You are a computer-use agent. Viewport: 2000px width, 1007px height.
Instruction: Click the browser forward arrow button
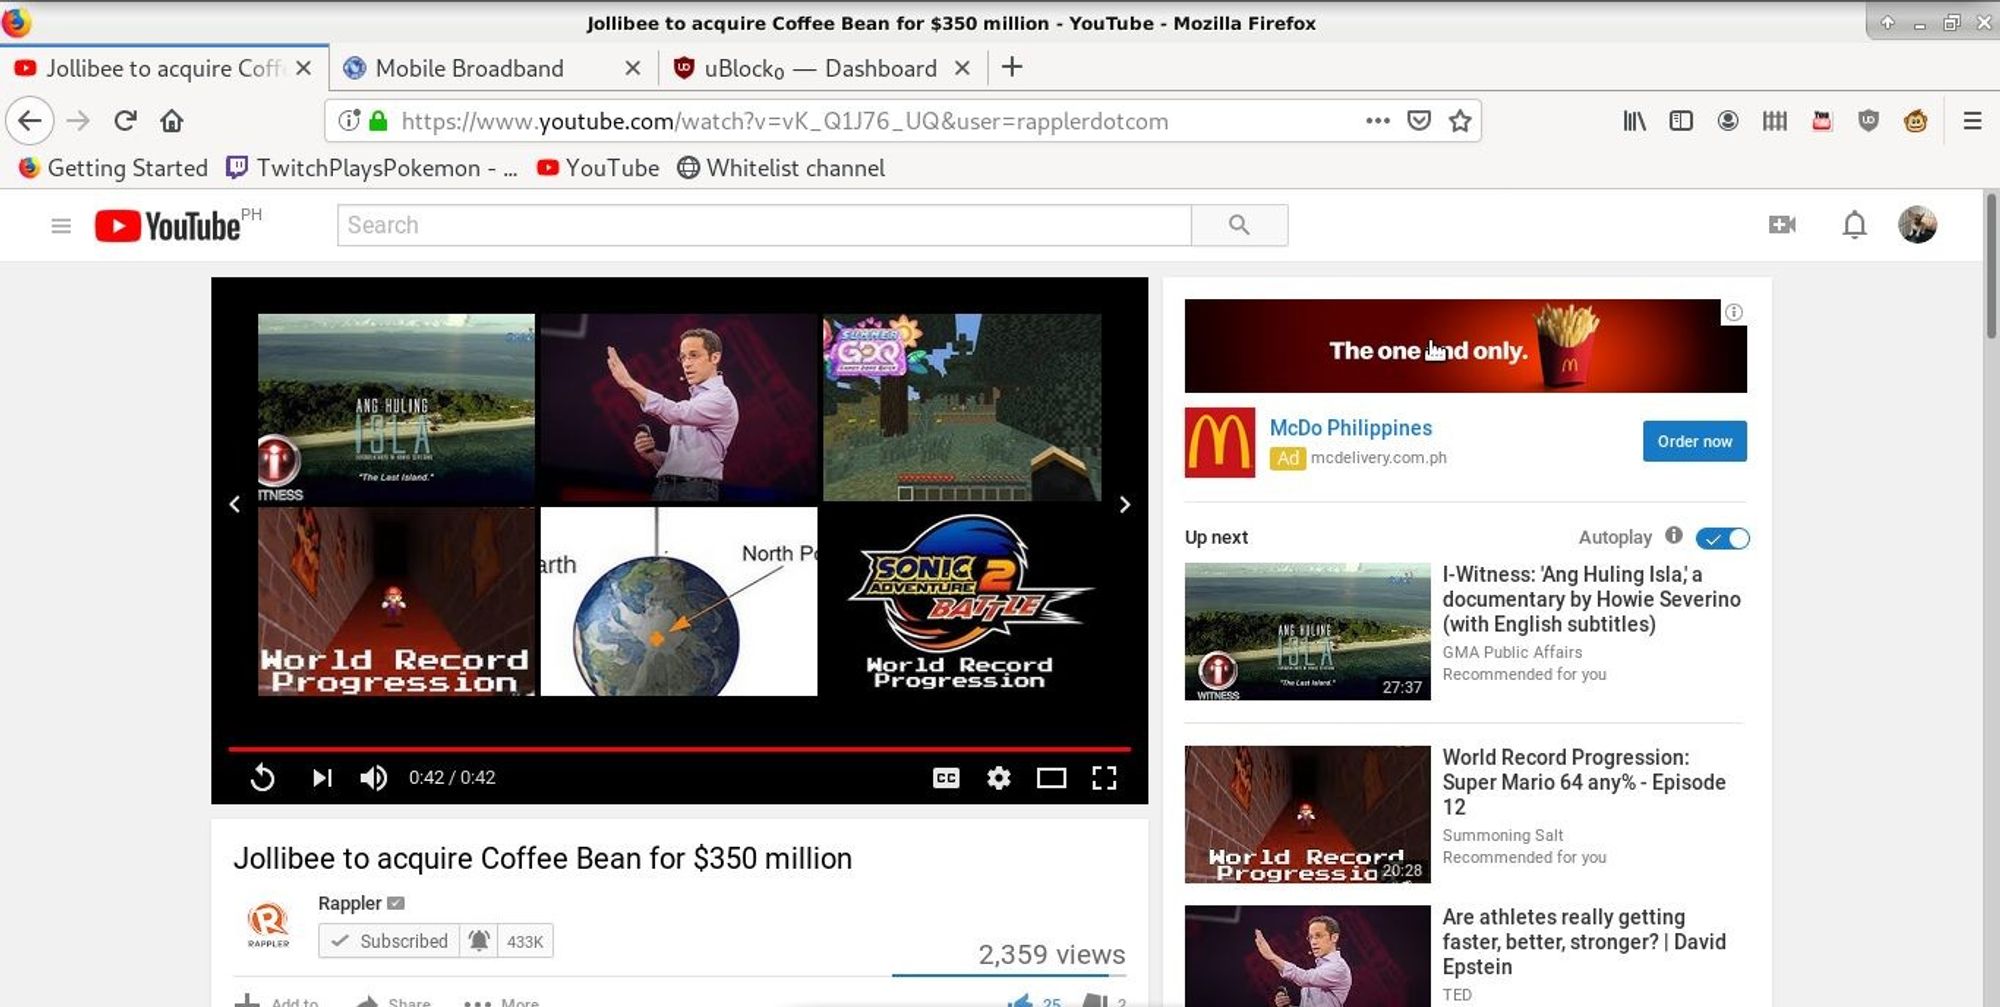78,121
